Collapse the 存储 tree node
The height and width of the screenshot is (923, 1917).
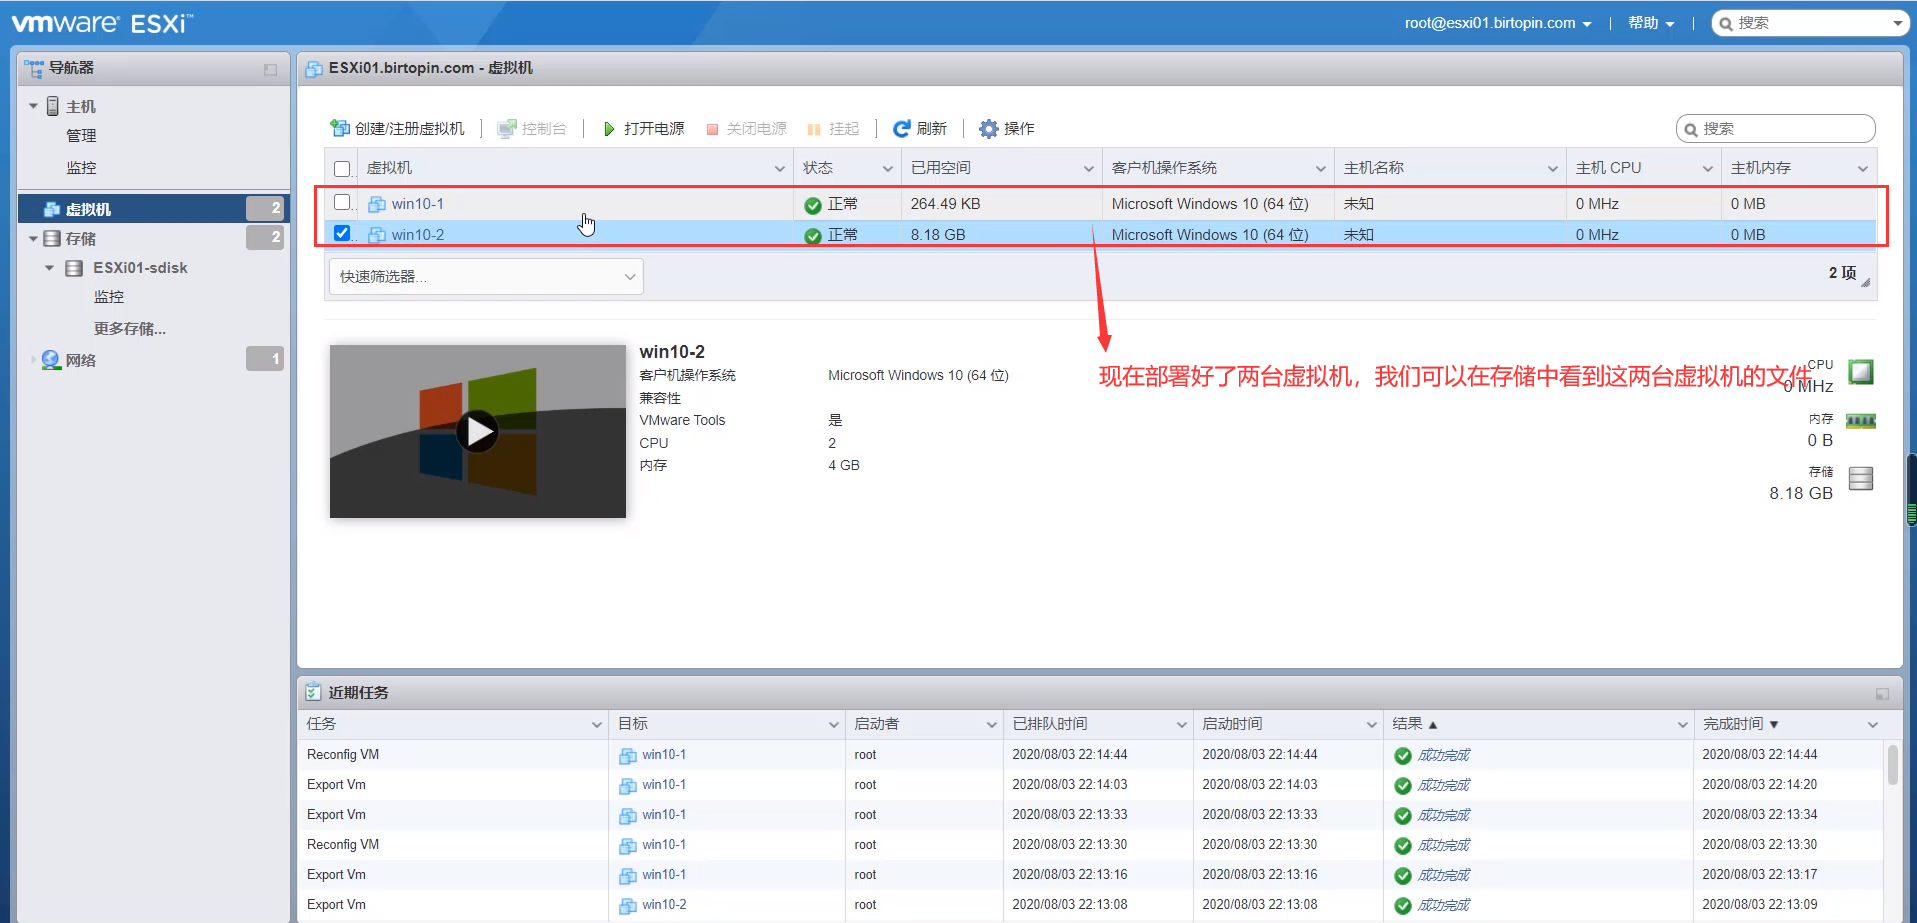click(34, 239)
